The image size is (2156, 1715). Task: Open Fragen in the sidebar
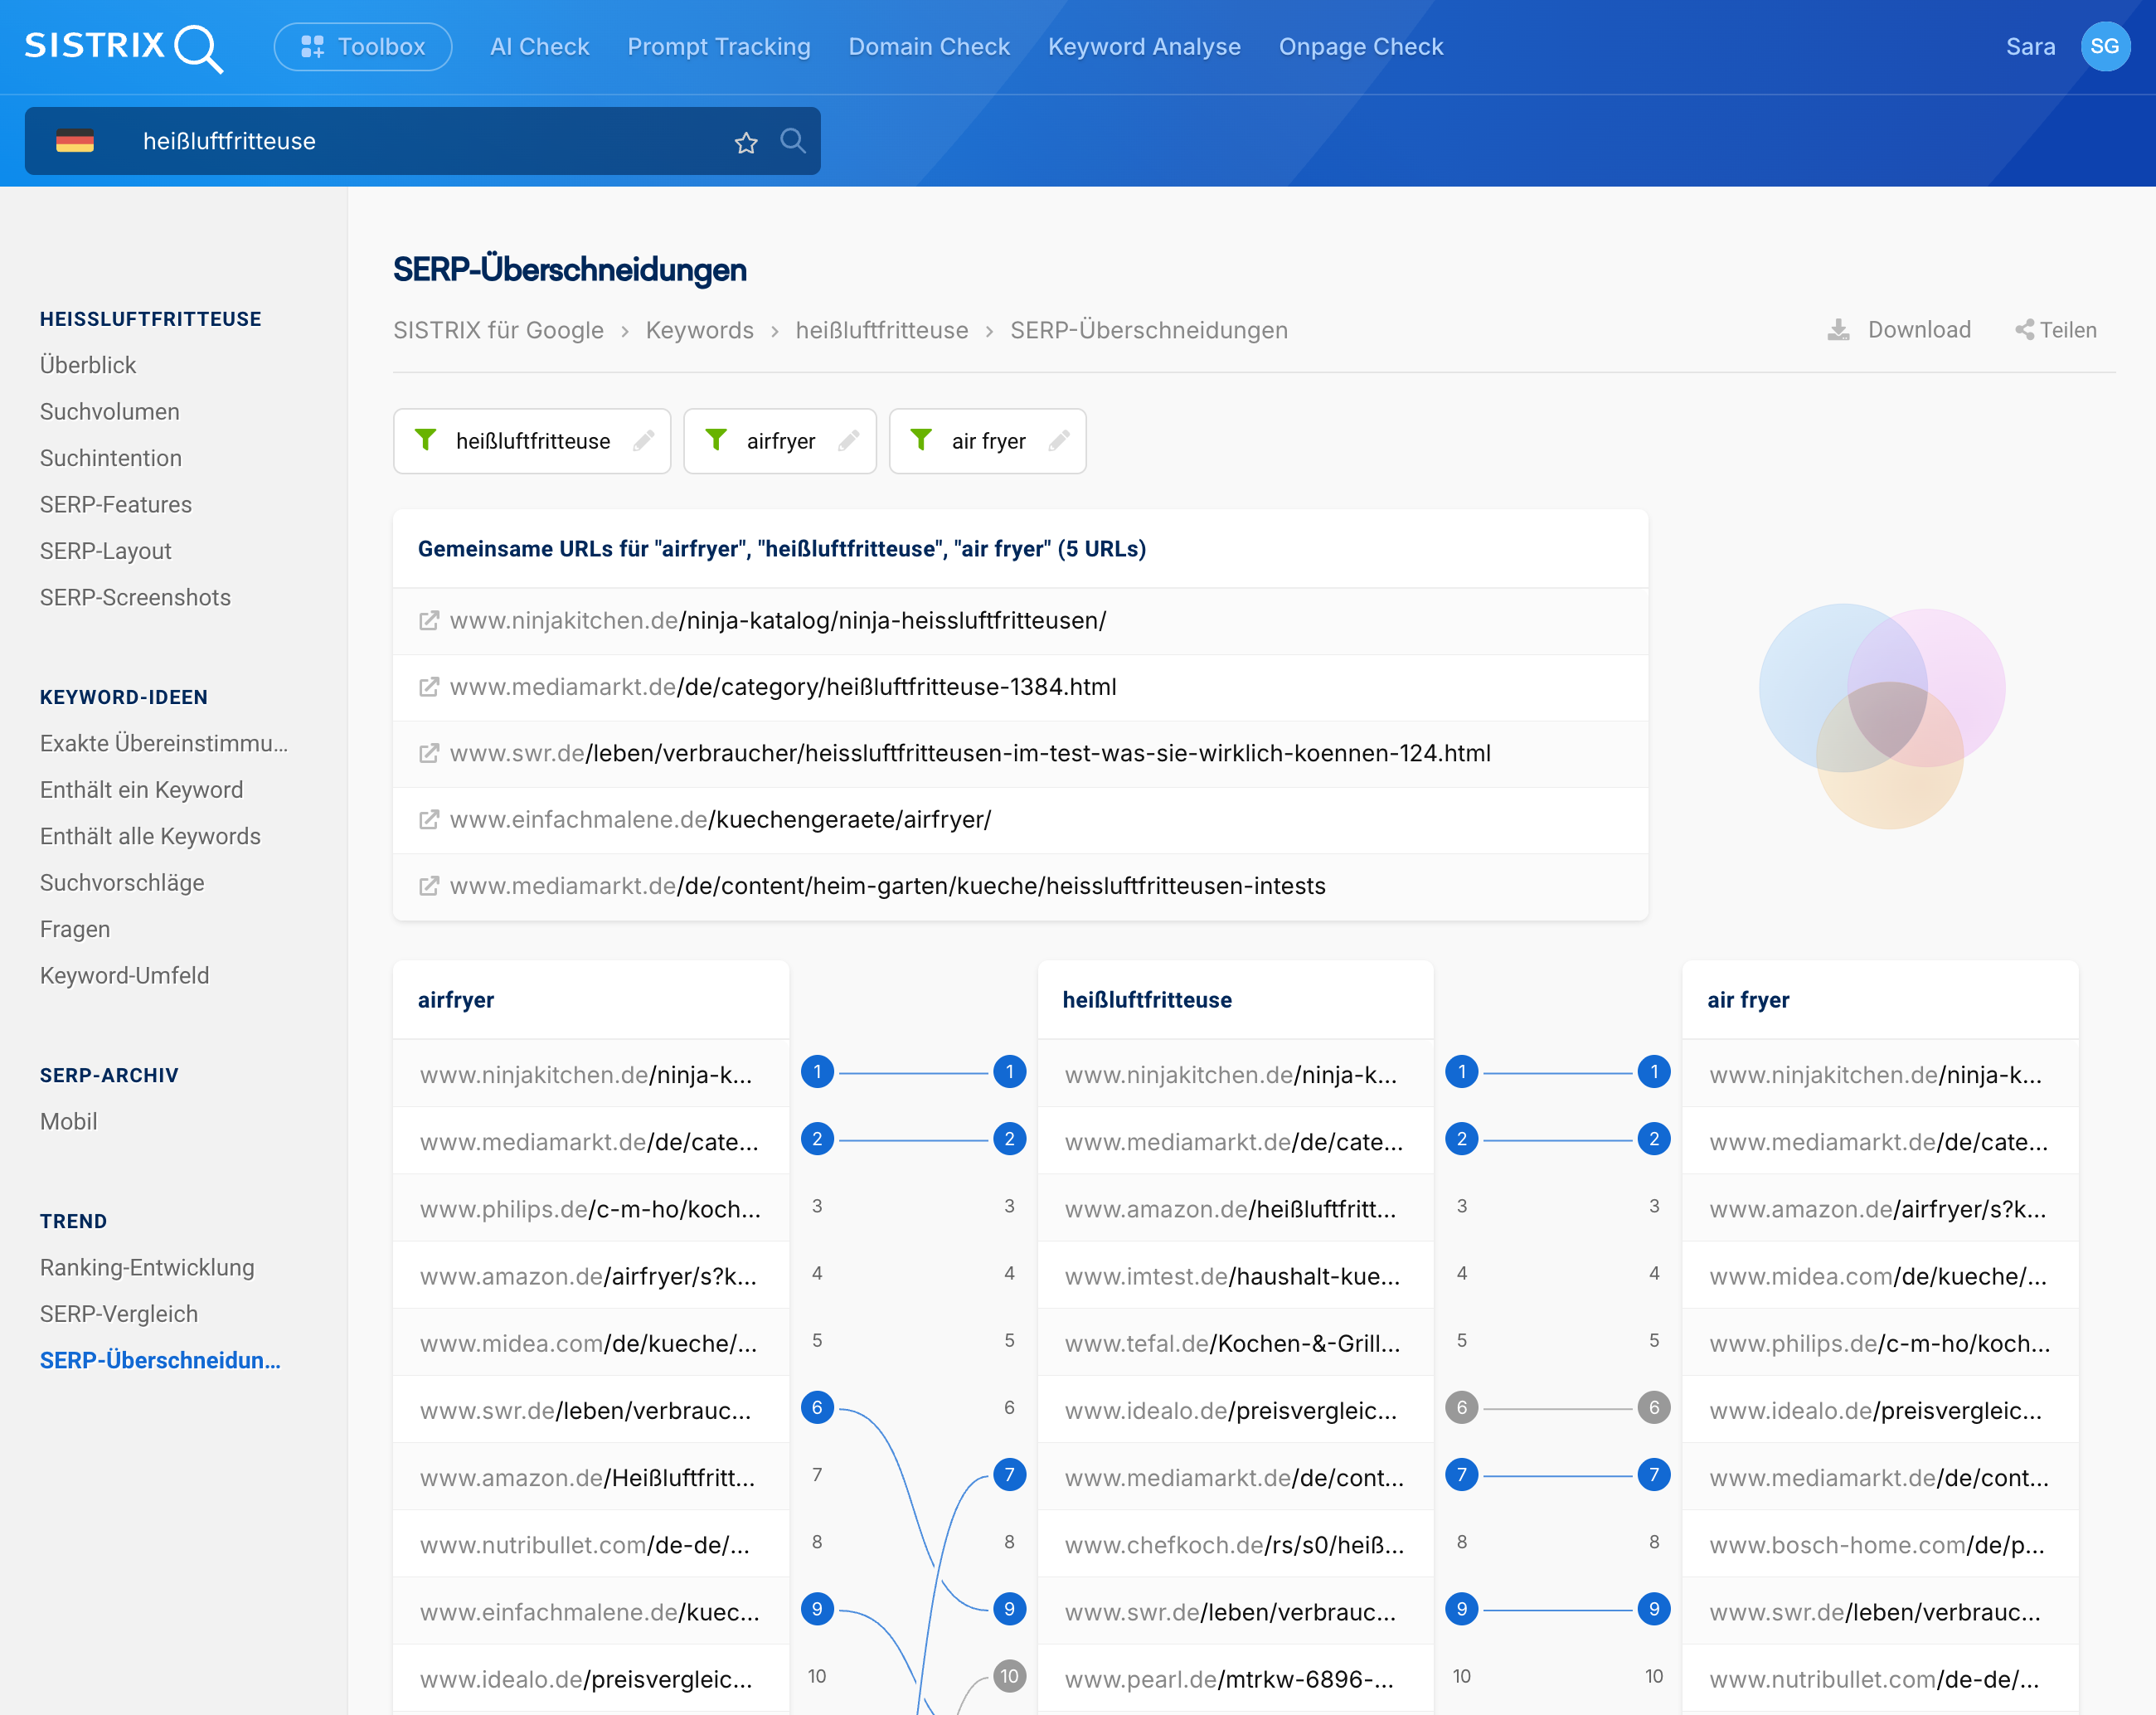[75, 929]
